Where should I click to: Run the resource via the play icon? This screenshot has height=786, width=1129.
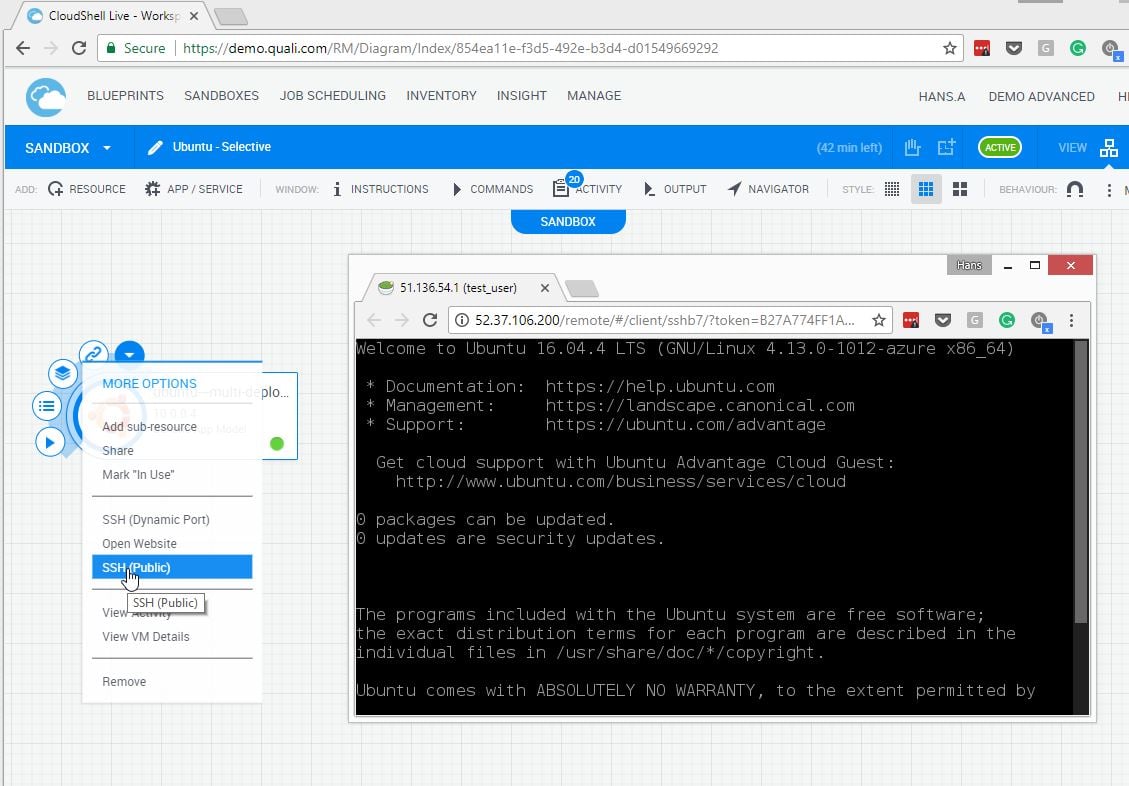tap(51, 441)
